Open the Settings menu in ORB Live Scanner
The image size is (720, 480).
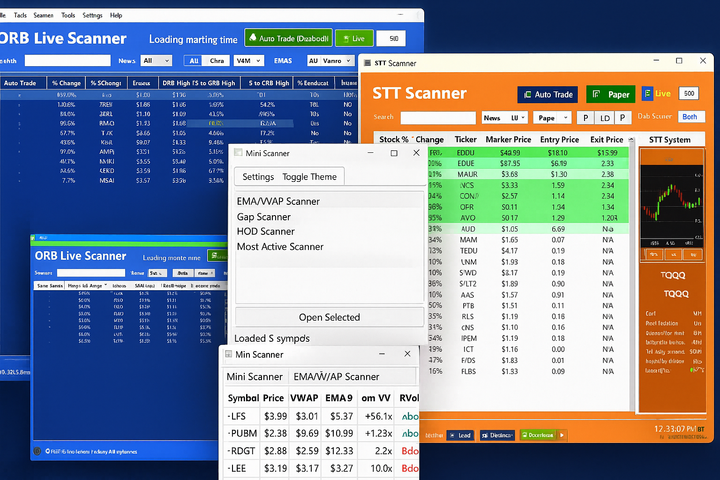pos(92,15)
